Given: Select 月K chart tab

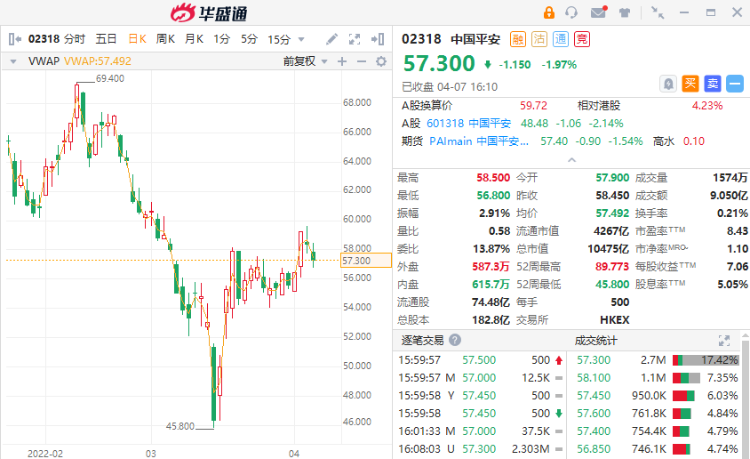Looking at the screenshot, I should click(194, 39).
